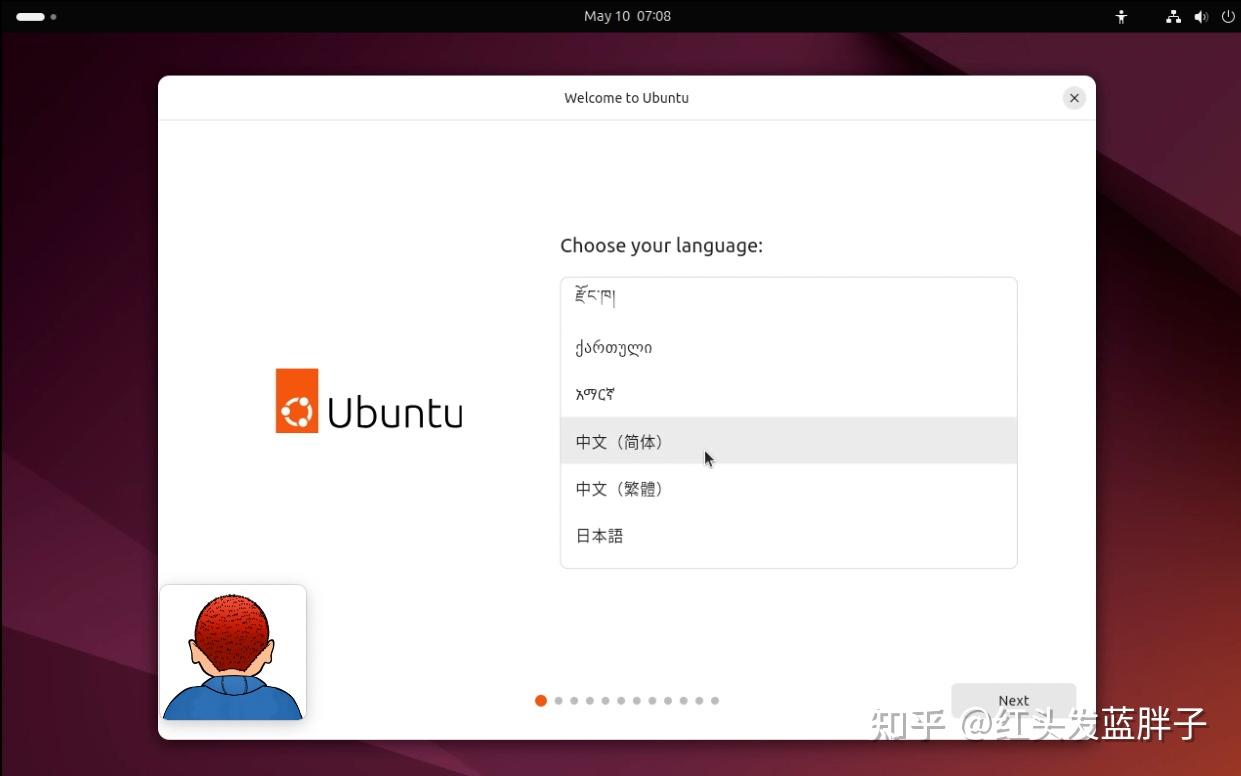Close the Welcome to Ubuntu window
1241x776 pixels.
pyautogui.click(x=1074, y=97)
